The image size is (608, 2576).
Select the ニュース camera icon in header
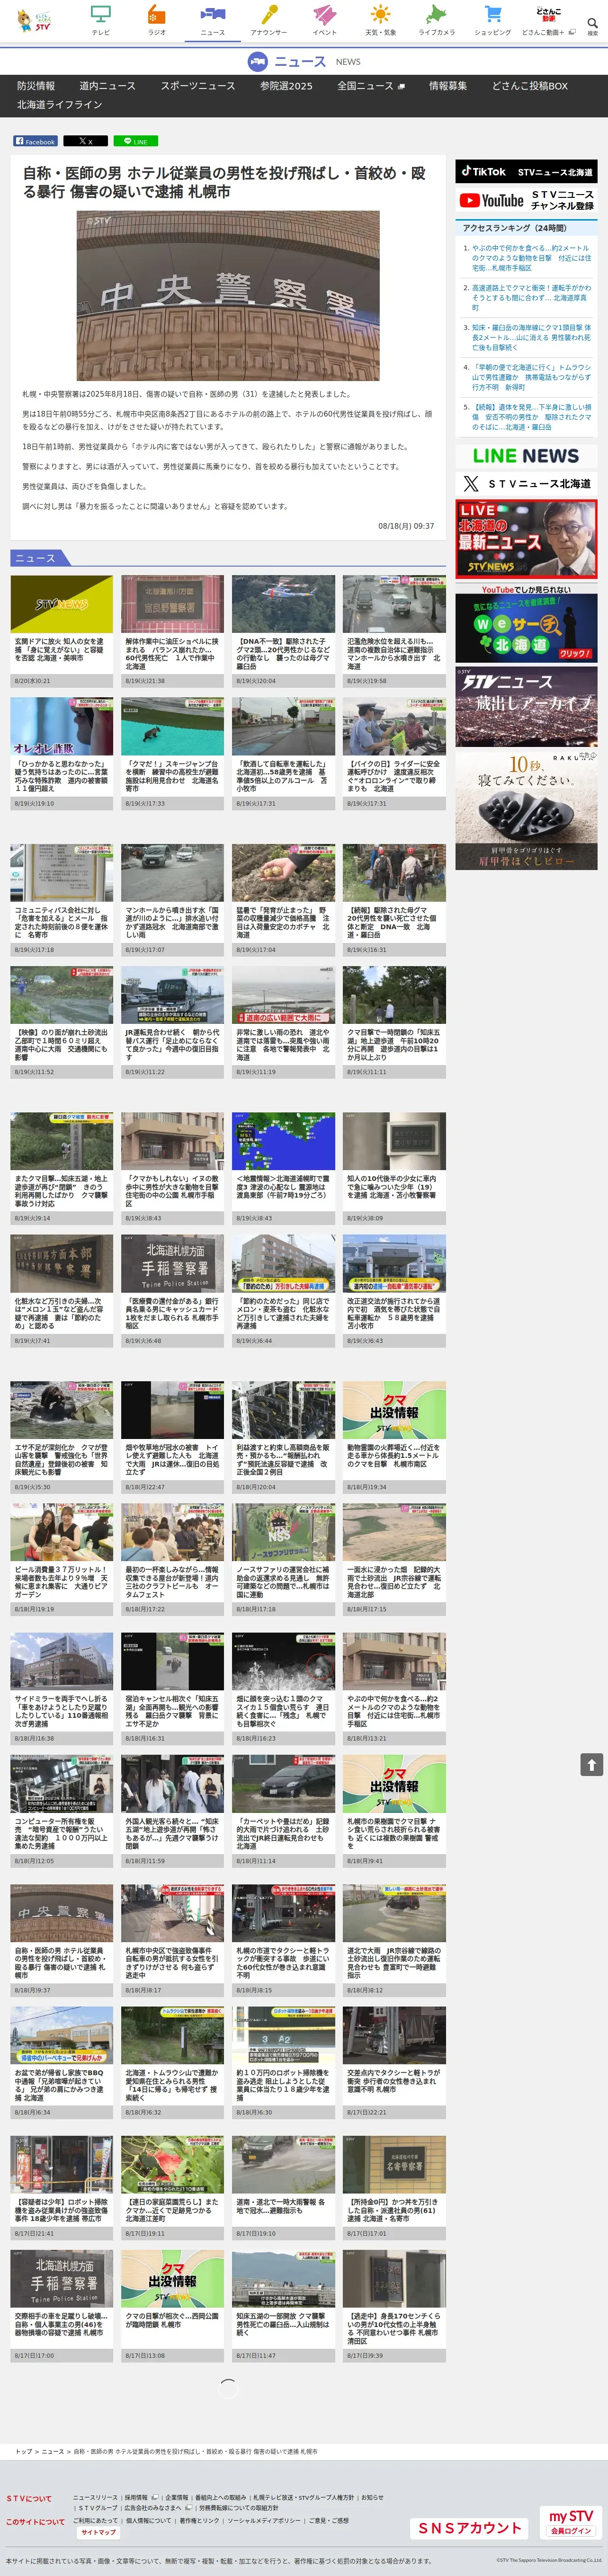pos(212,20)
